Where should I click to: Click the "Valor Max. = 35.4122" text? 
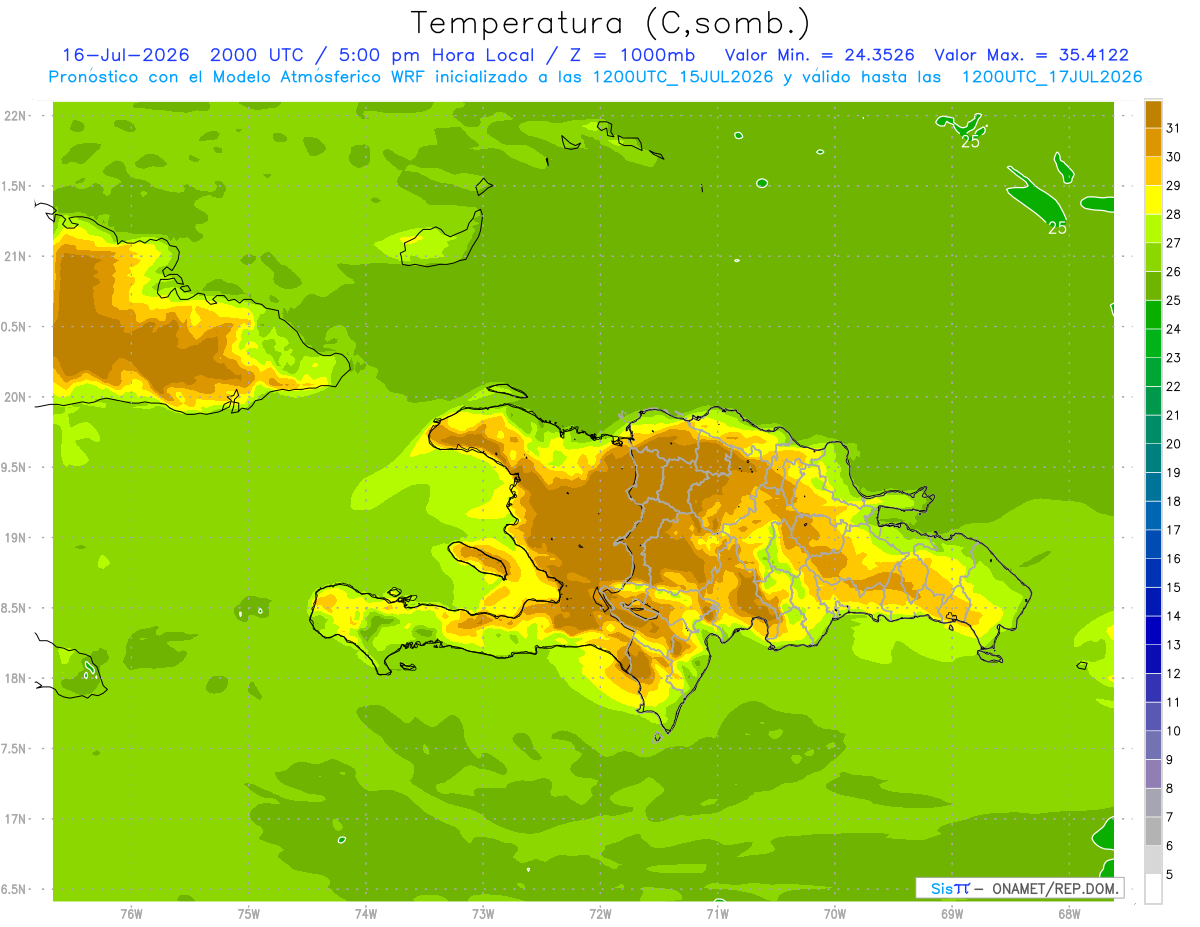(1031, 55)
